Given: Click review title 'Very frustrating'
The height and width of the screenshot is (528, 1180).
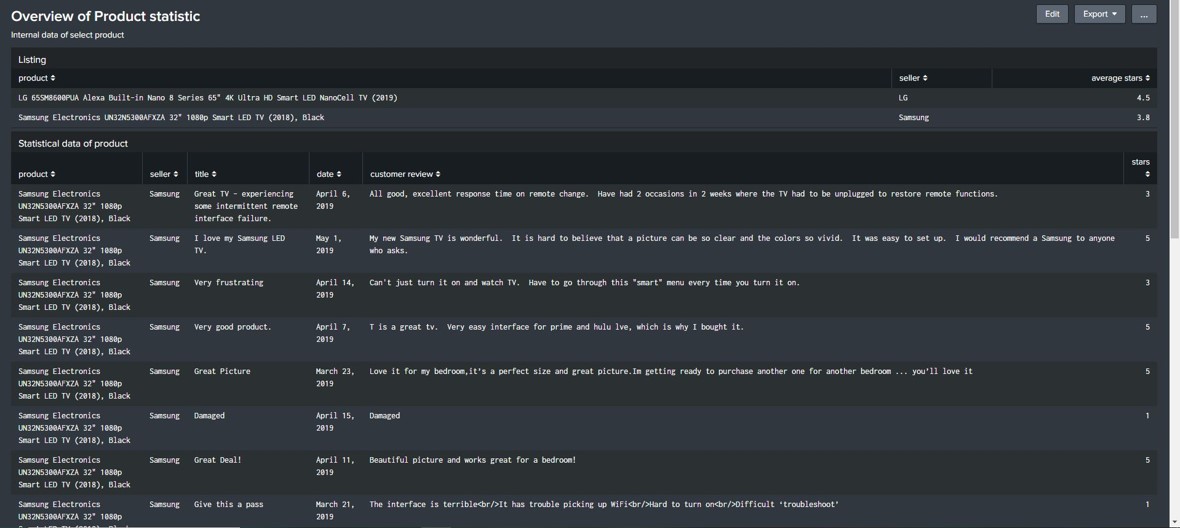Looking at the screenshot, I should [x=229, y=283].
